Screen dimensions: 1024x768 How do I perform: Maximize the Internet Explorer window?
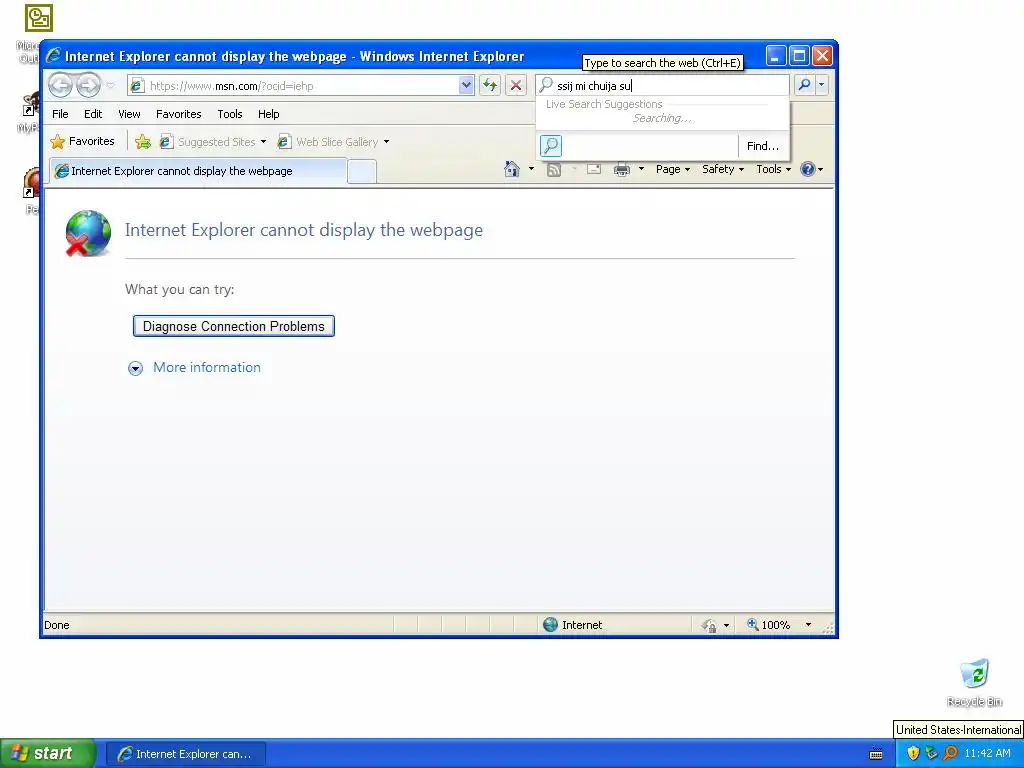tap(799, 56)
